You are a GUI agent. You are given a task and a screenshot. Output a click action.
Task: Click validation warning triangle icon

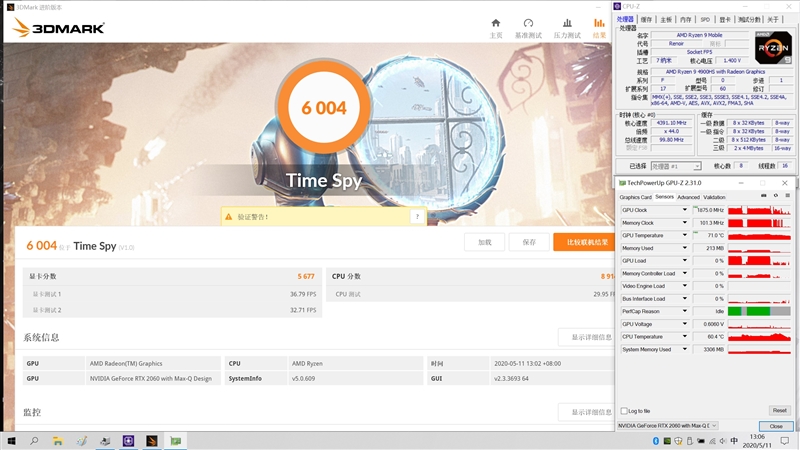(229, 217)
